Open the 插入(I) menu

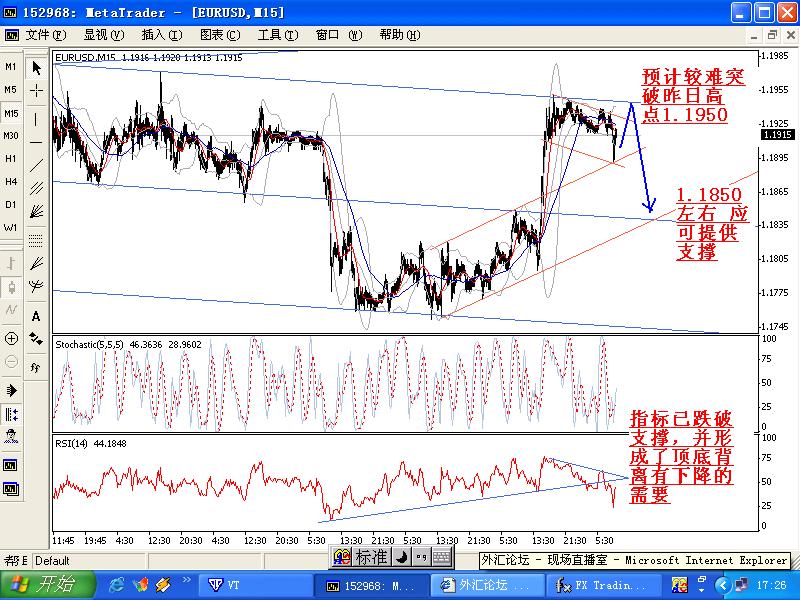tap(162, 35)
